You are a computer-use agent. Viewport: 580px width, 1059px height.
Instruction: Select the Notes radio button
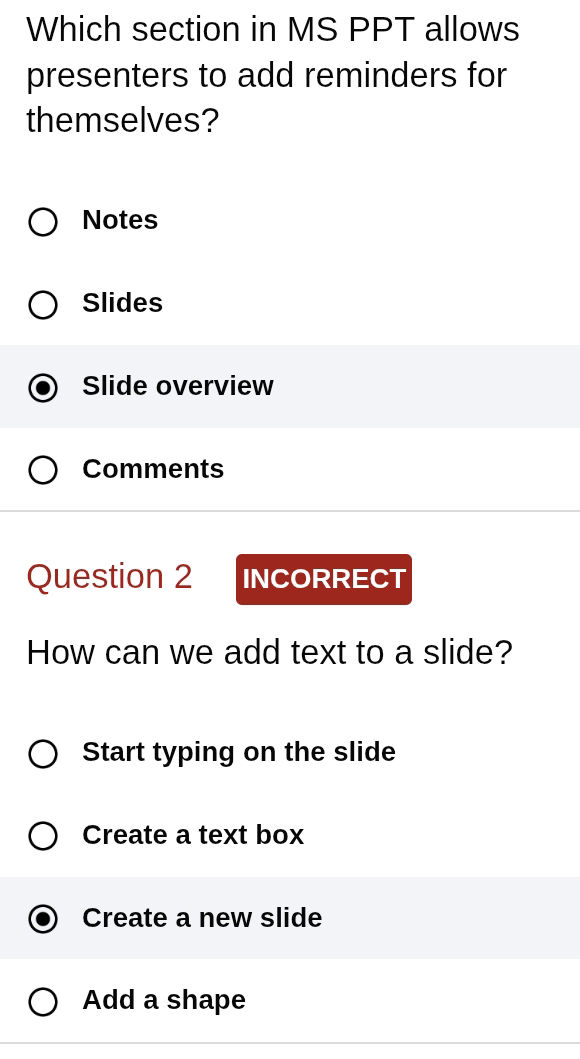(43, 222)
